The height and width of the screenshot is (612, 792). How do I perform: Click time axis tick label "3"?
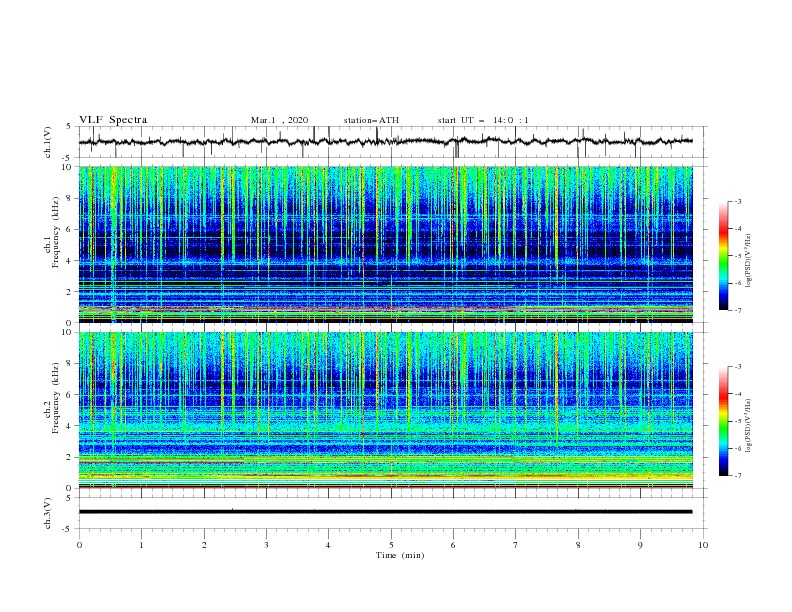[266, 545]
